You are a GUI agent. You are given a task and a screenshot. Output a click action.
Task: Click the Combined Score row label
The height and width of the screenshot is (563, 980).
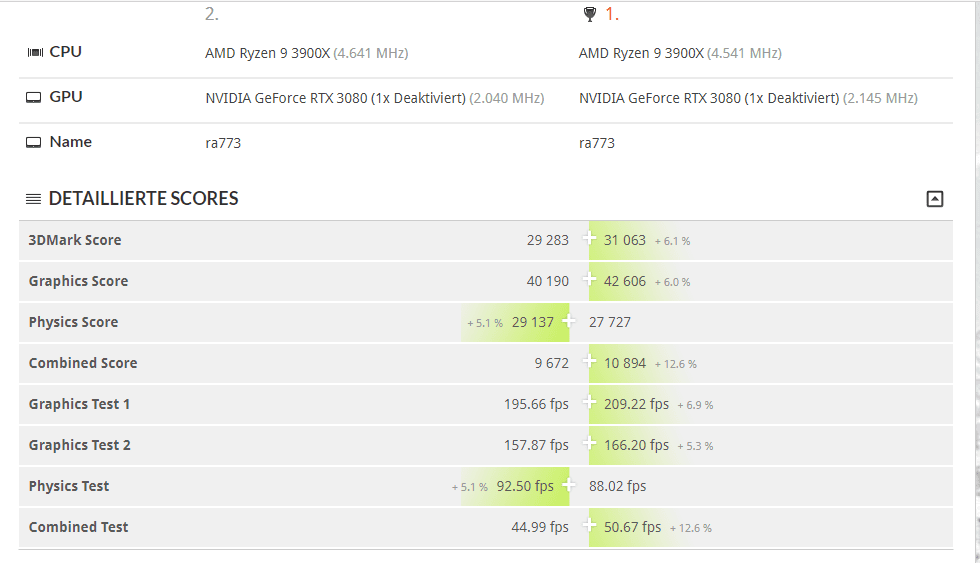[83, 363]
